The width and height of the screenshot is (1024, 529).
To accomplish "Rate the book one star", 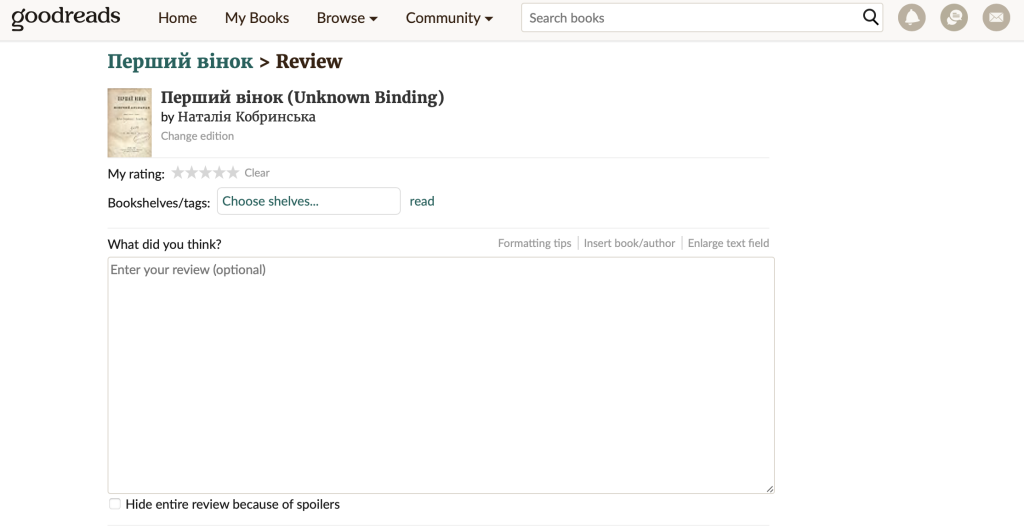I will (178, 173).
